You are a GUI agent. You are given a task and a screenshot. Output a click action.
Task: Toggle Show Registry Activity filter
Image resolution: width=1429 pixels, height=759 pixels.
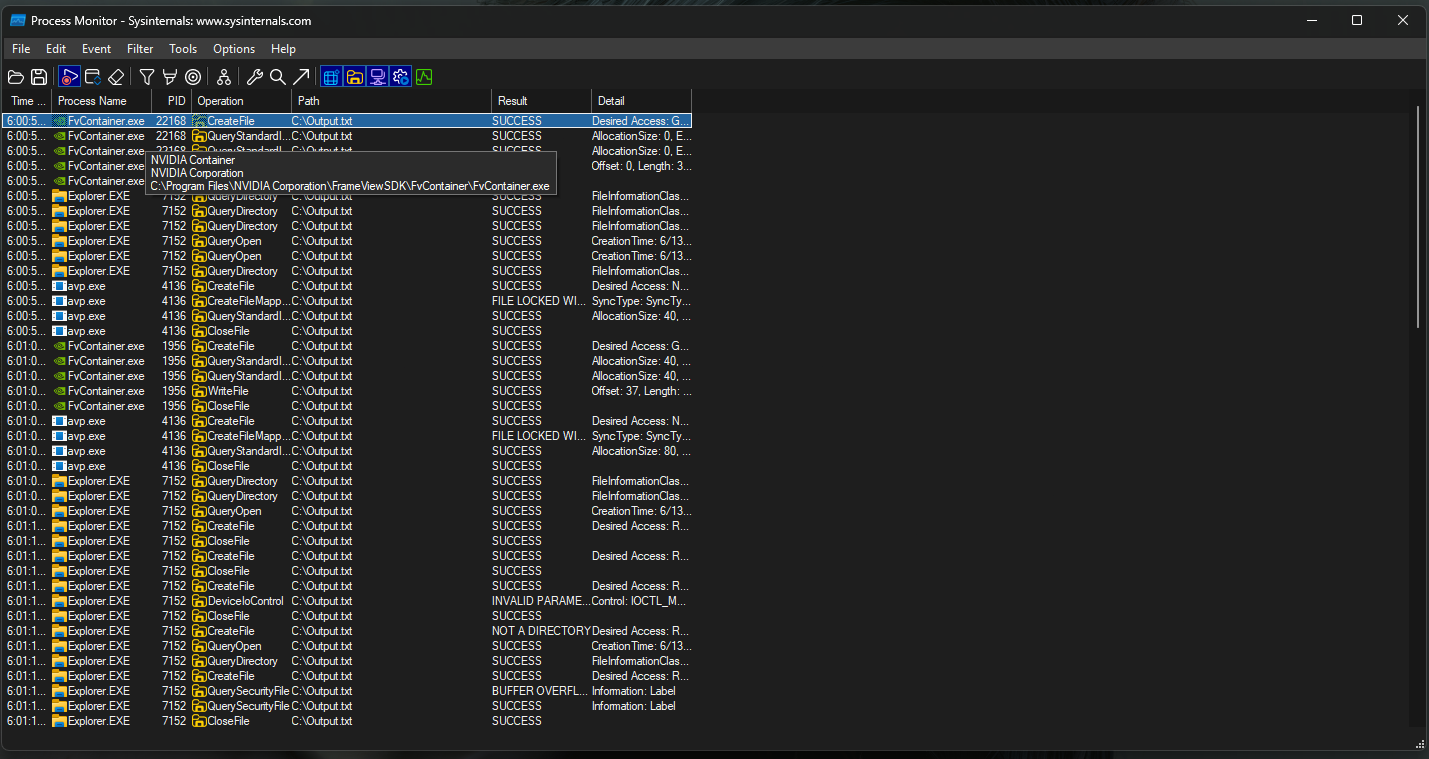point(331,77)
